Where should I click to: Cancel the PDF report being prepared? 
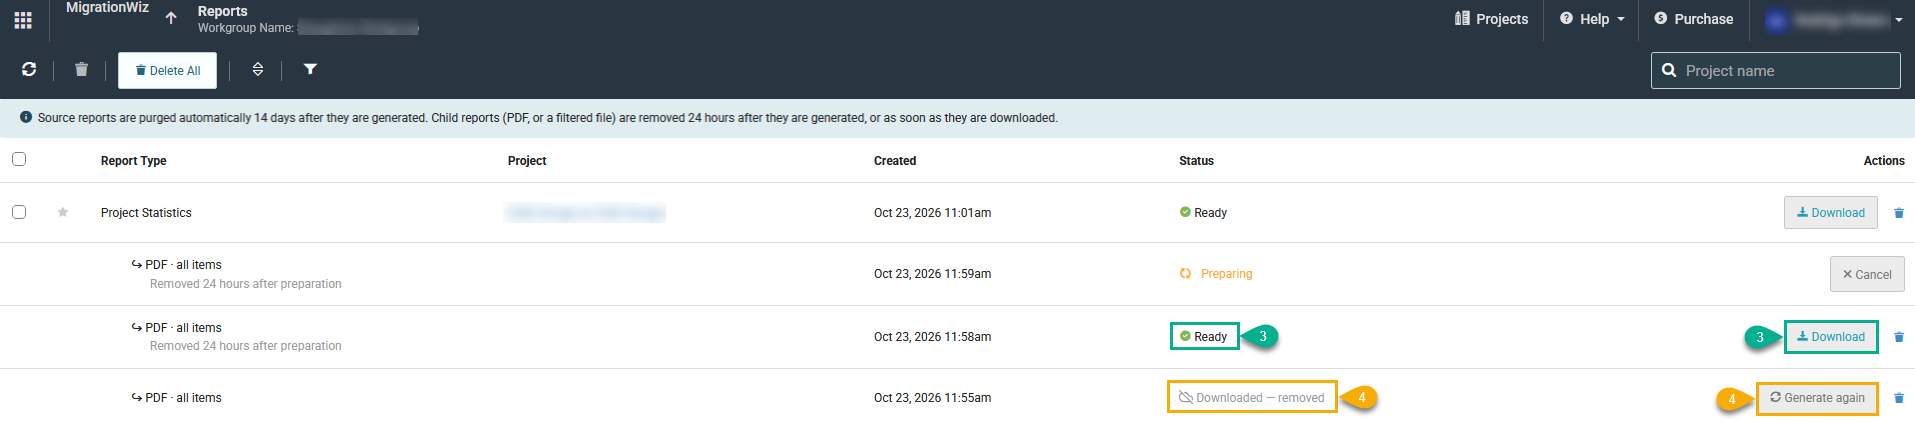click(x=1867, y=274)
